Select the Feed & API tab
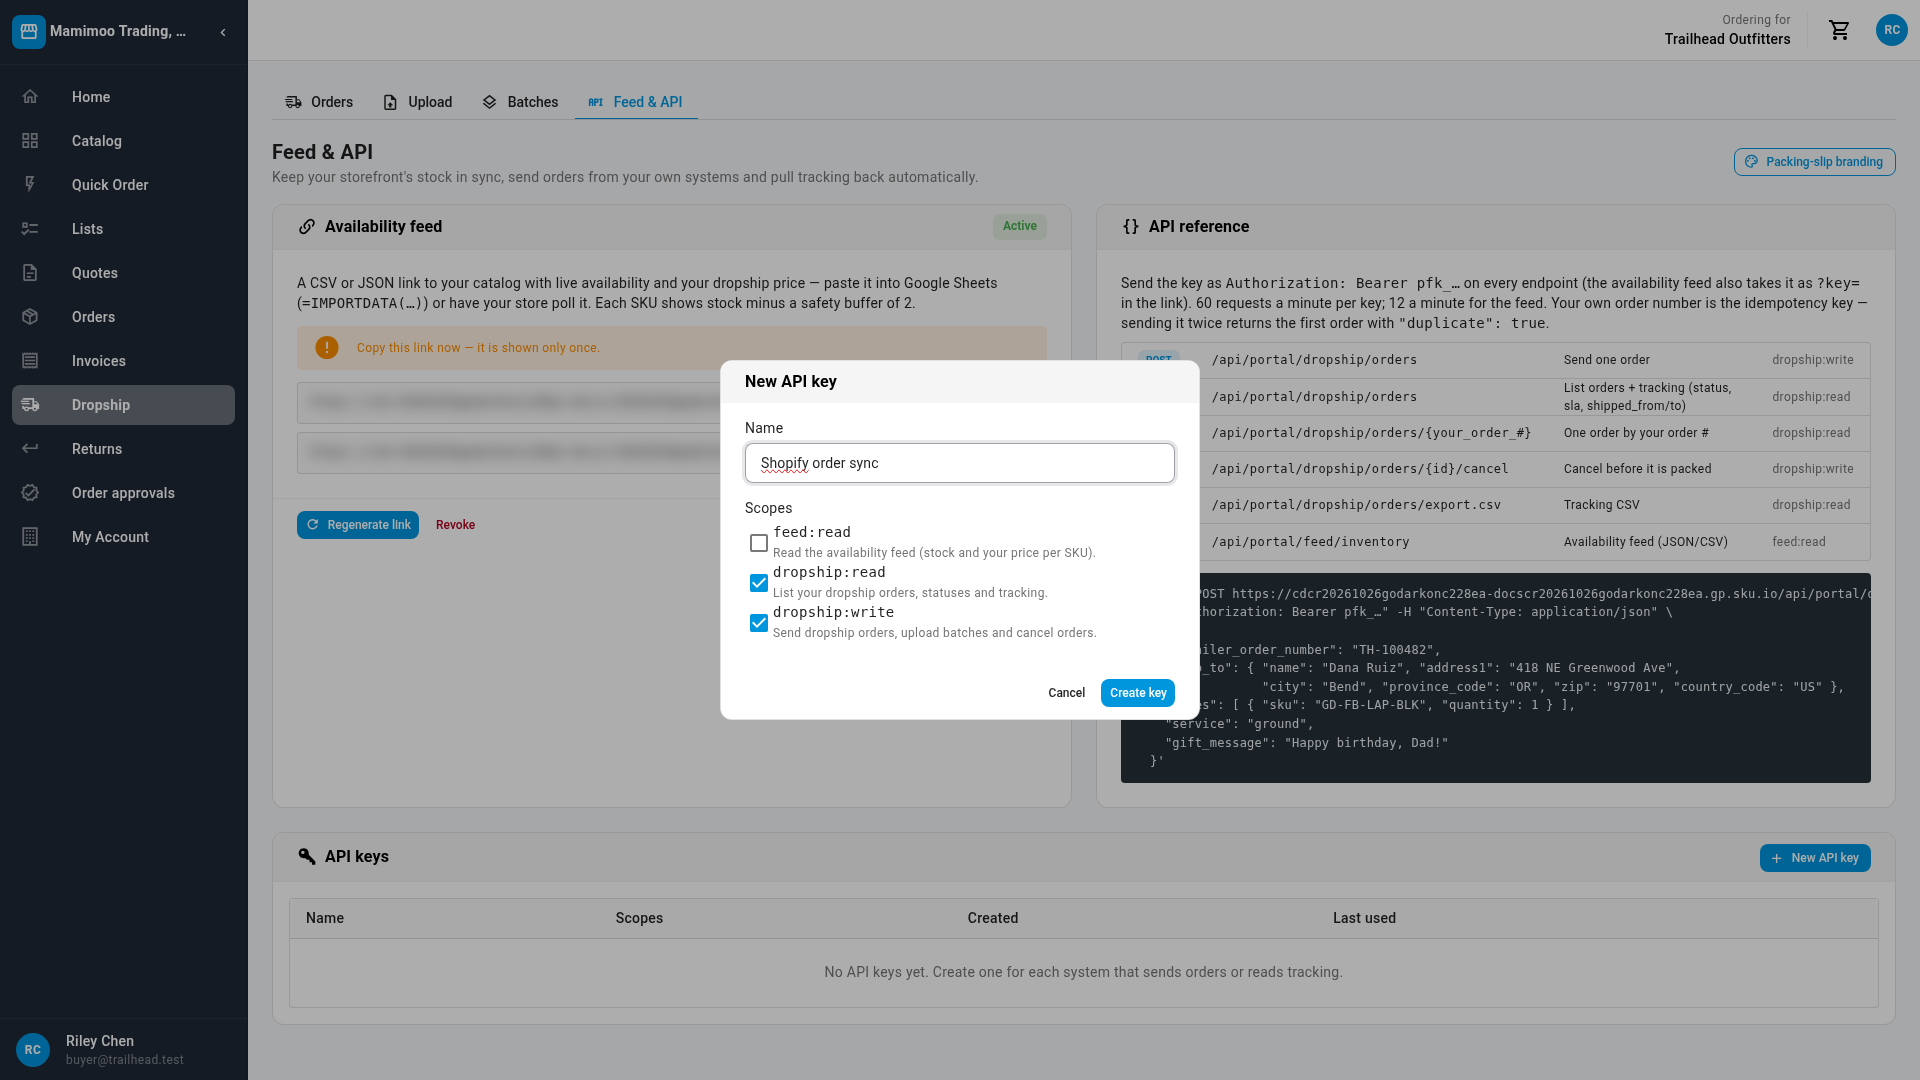 (x=636, y=102)
